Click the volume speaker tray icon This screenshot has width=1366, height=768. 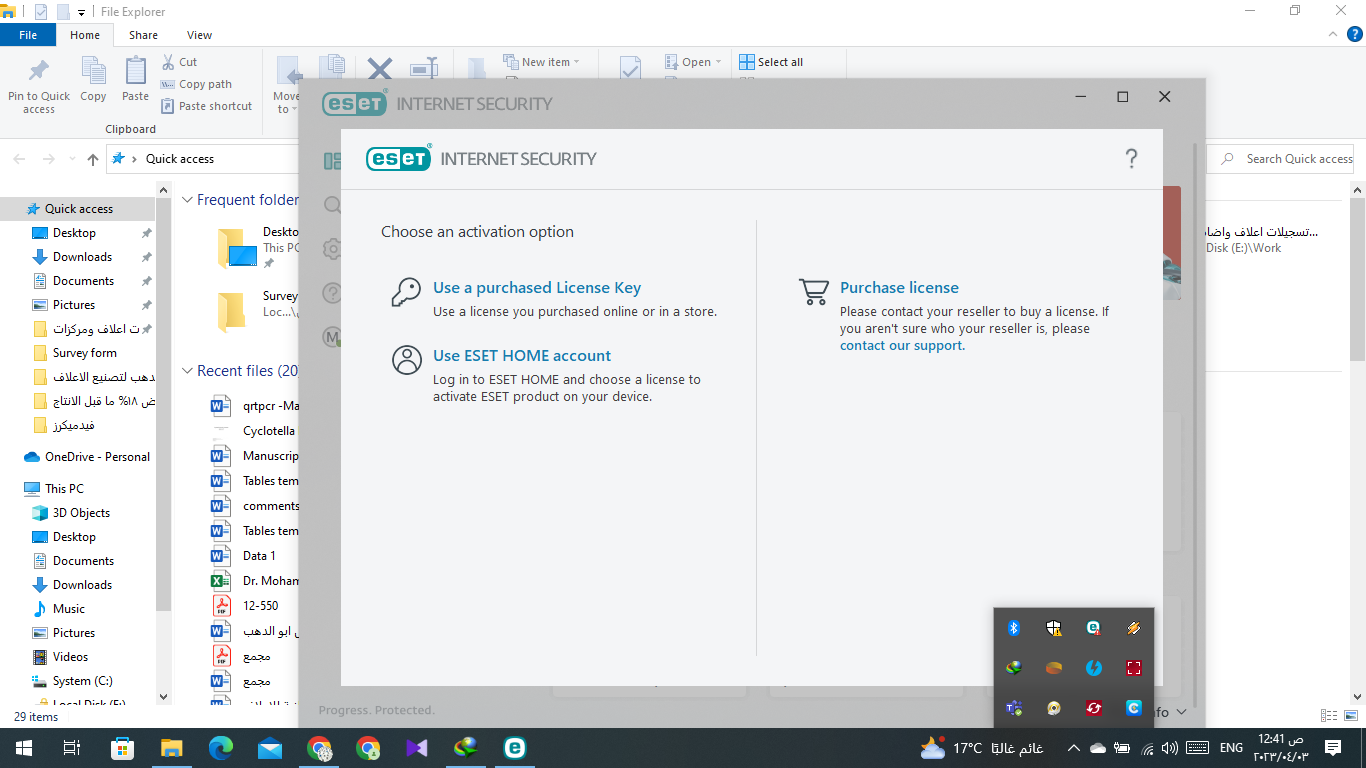[x=1170, y=748]
